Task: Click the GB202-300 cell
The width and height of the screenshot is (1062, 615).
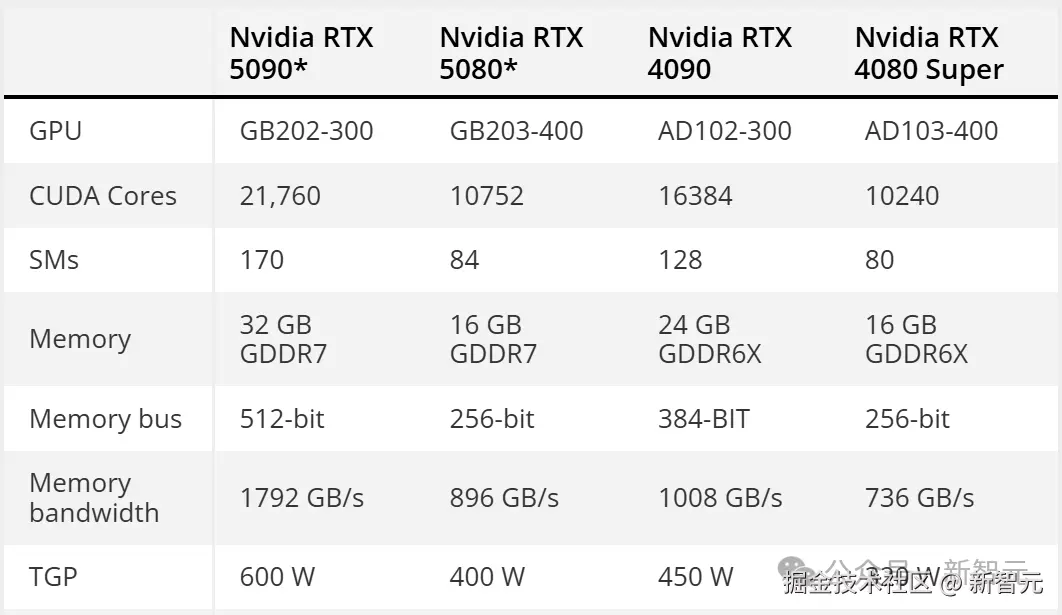Action: pyautogui.click(x=306, y=131)
